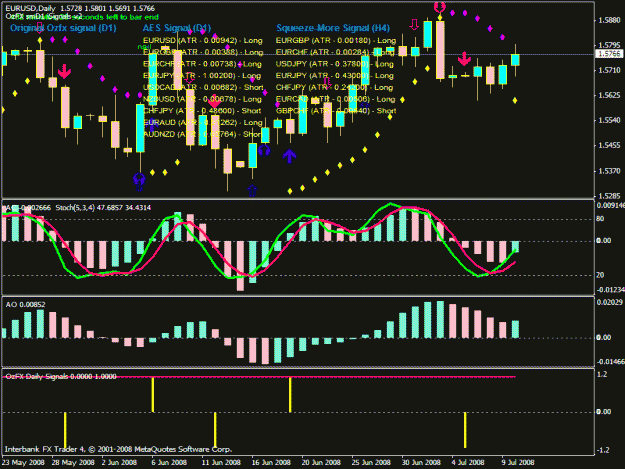Click the CHFJPY (ATR - 0.48600) Short row
Viewport: 625px width, 469px height.
[202, 111]
